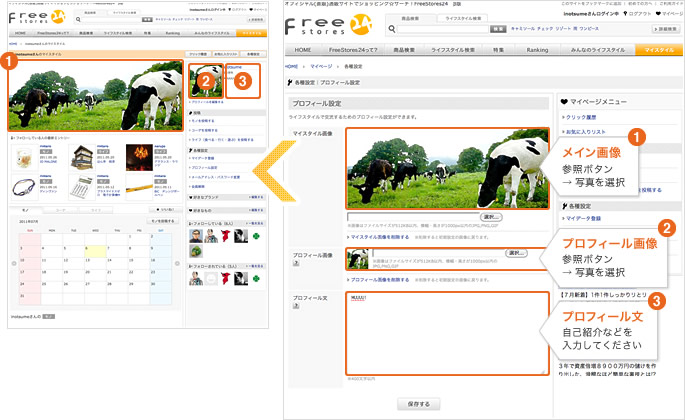
Task: Click the 選択… button for プロフィール画像
Action: (516, 253)
